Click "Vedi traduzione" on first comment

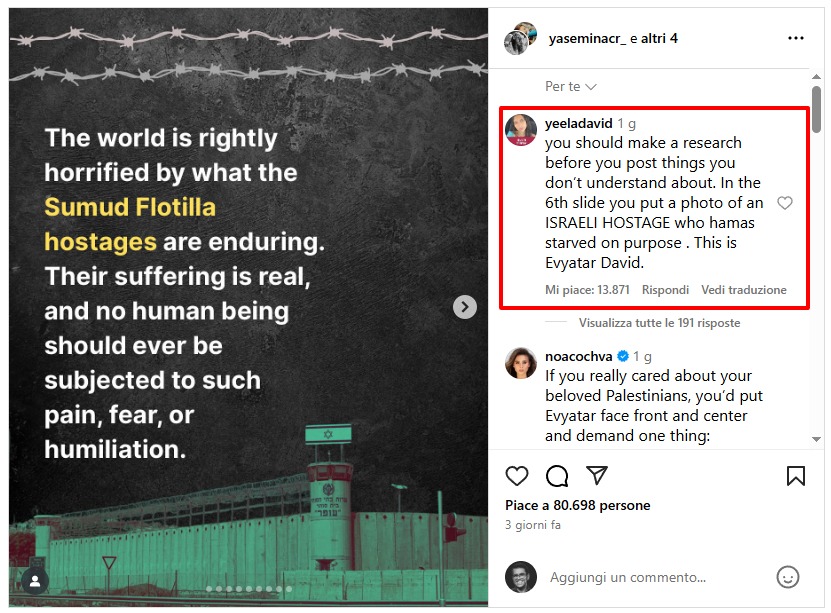(x=744, y=290)
